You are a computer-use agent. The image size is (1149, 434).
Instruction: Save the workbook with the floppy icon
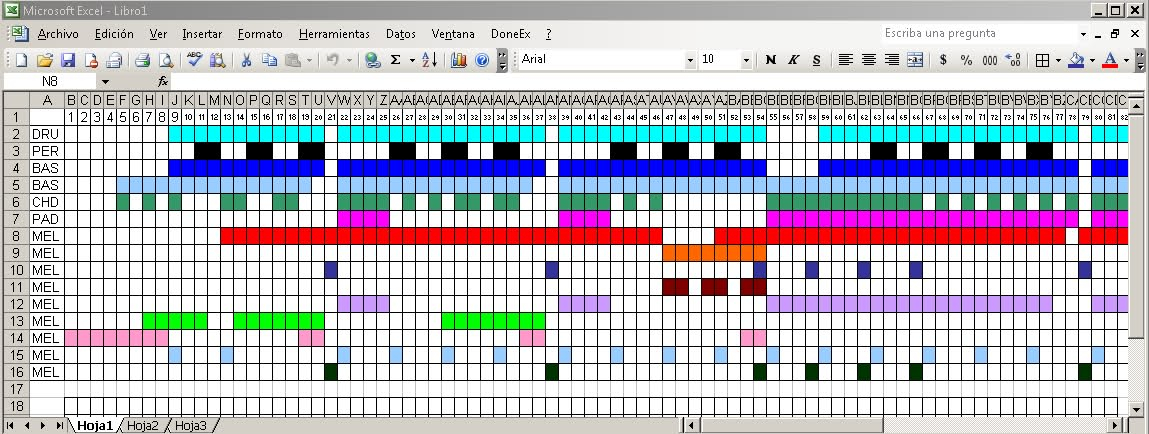(68, 60)
